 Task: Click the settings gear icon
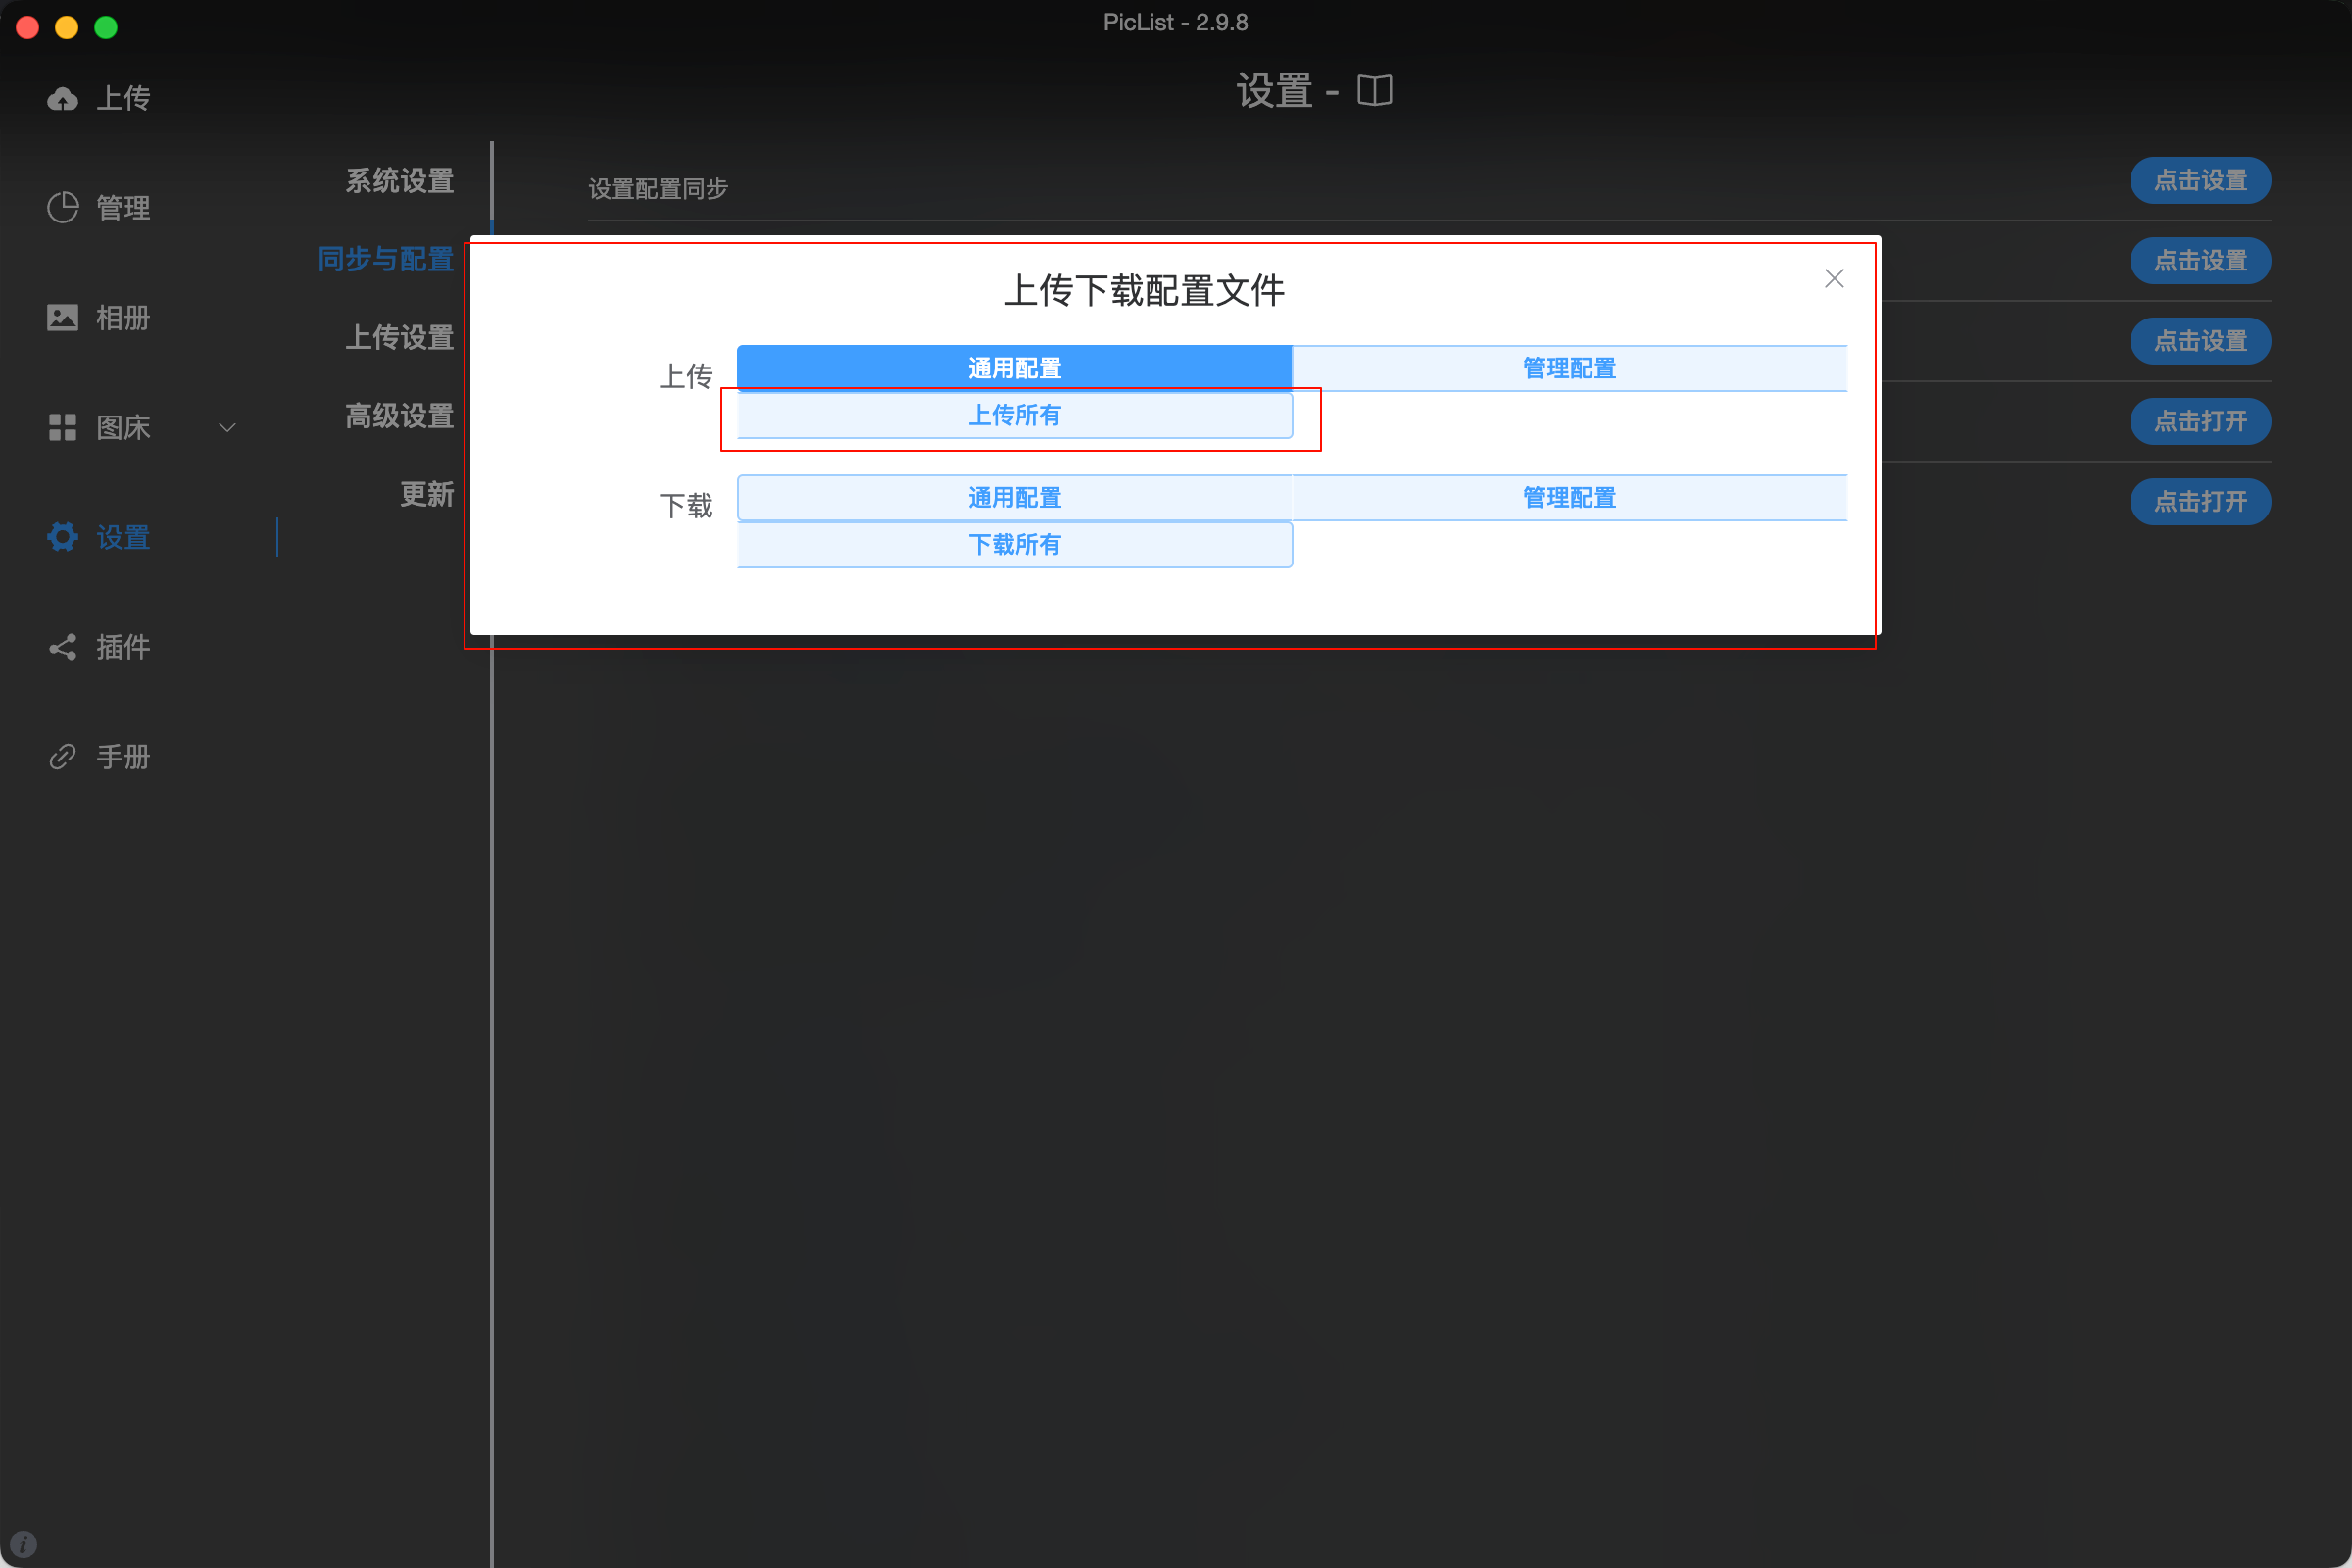62,537
